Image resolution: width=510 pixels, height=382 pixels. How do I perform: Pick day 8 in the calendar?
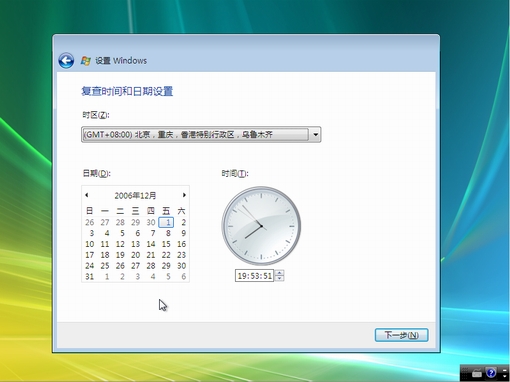point(168,233)
